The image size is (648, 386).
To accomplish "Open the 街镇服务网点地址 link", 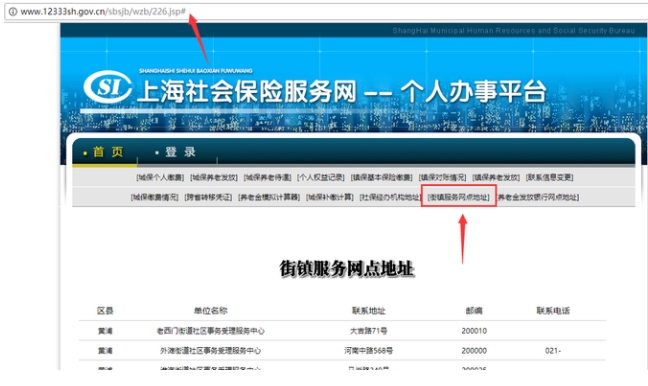I will (458, 197).
